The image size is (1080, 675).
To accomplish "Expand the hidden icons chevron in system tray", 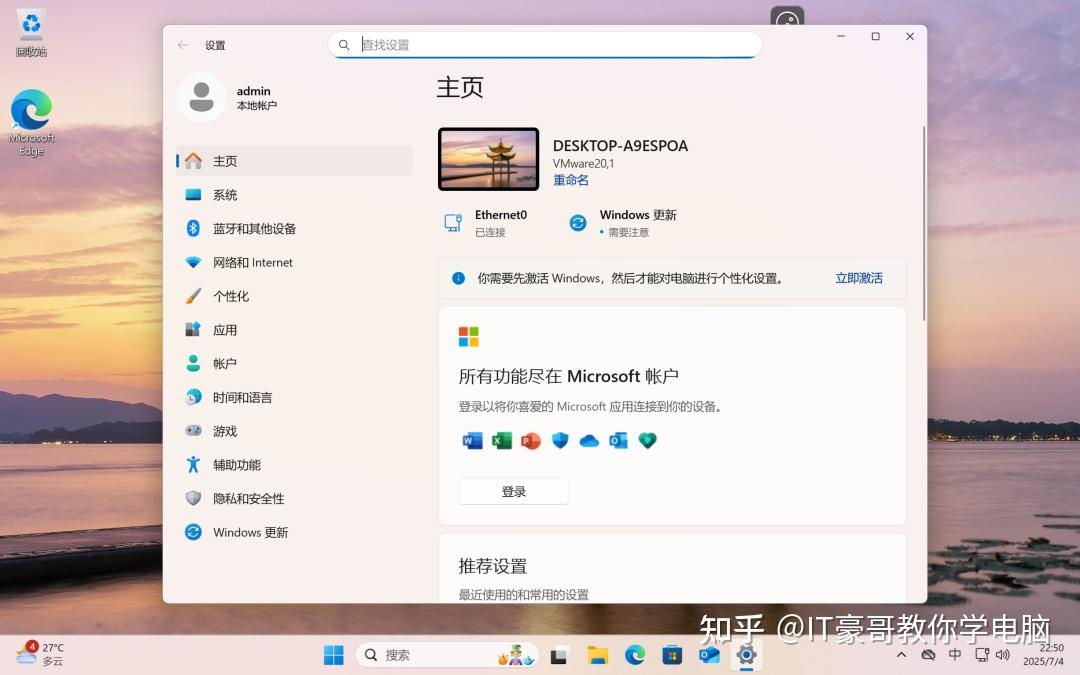I will tap(901, 655).
